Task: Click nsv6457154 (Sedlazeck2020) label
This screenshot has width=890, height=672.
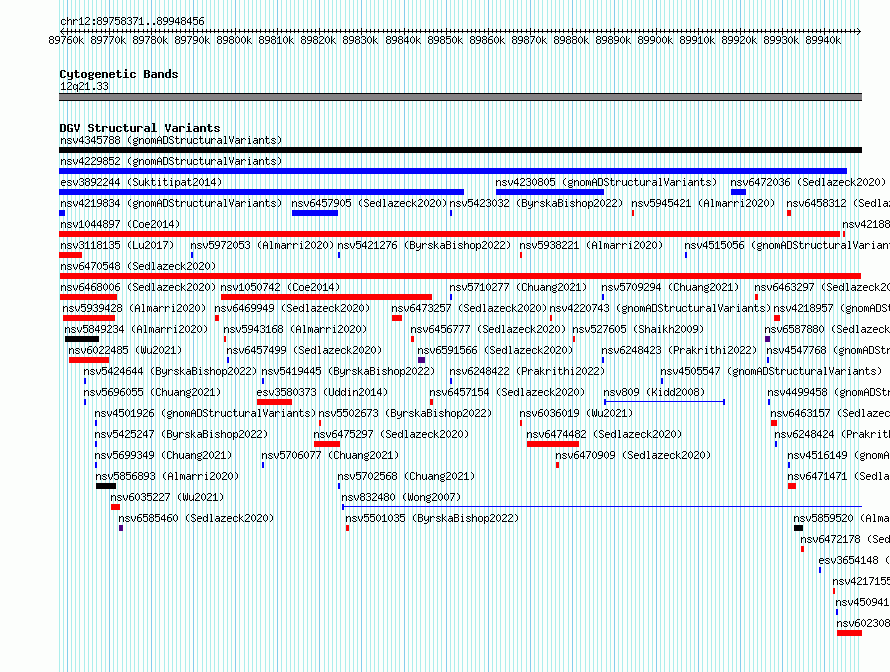Action: (x=507, y=392)
